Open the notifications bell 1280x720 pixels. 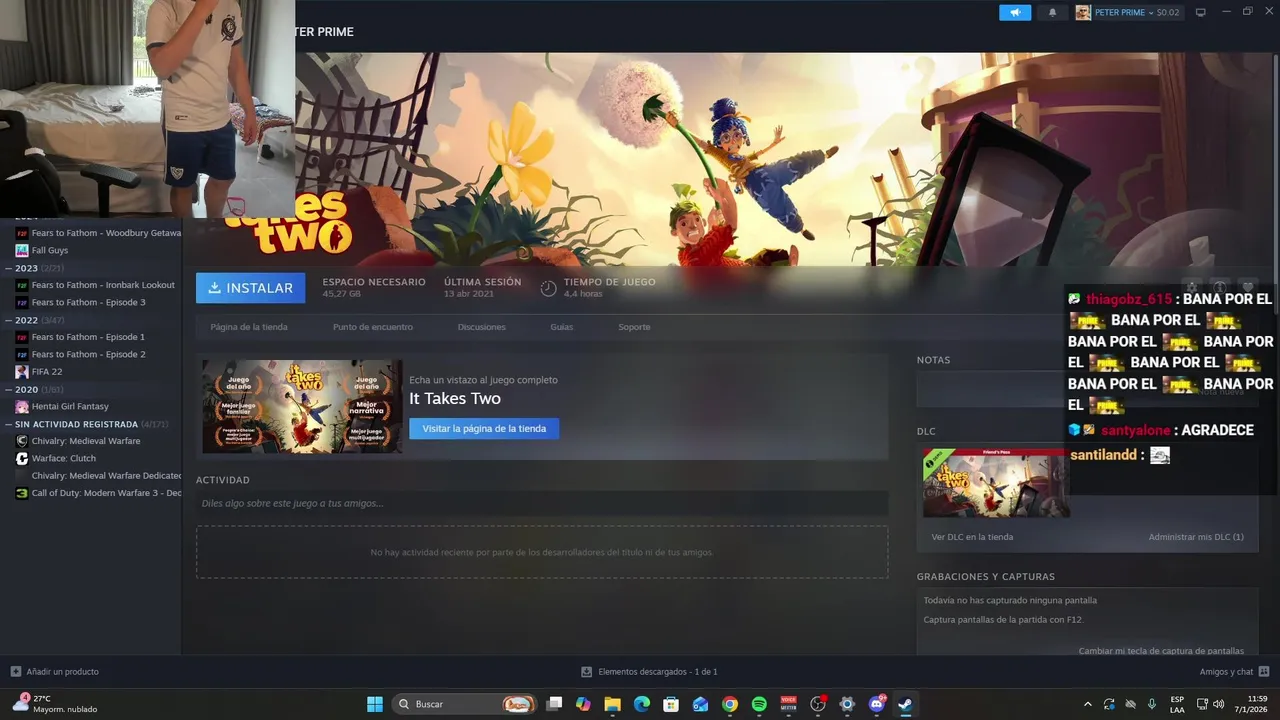pyautogui.click(x=1052, y=12)
